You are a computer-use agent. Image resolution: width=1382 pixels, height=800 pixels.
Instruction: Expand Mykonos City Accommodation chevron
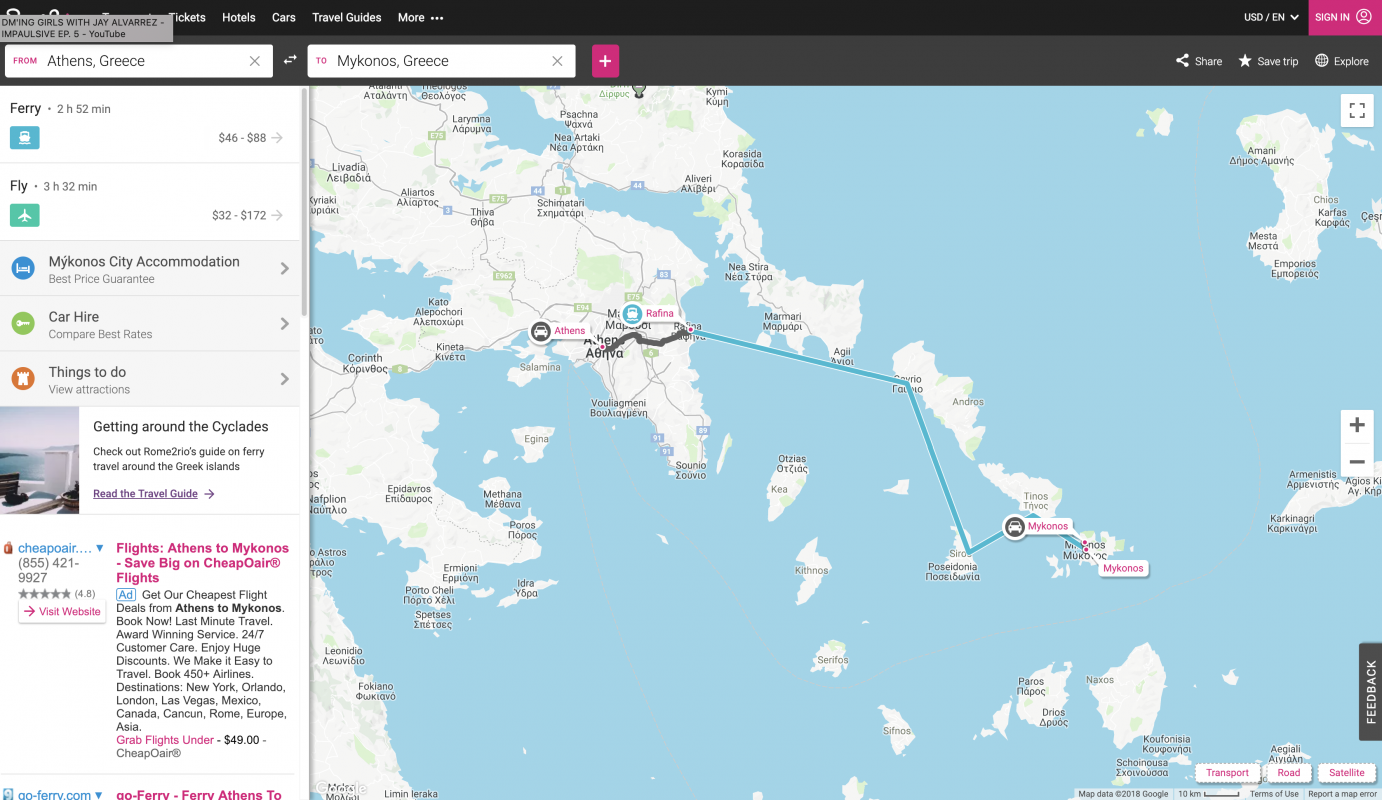[285, 268]
